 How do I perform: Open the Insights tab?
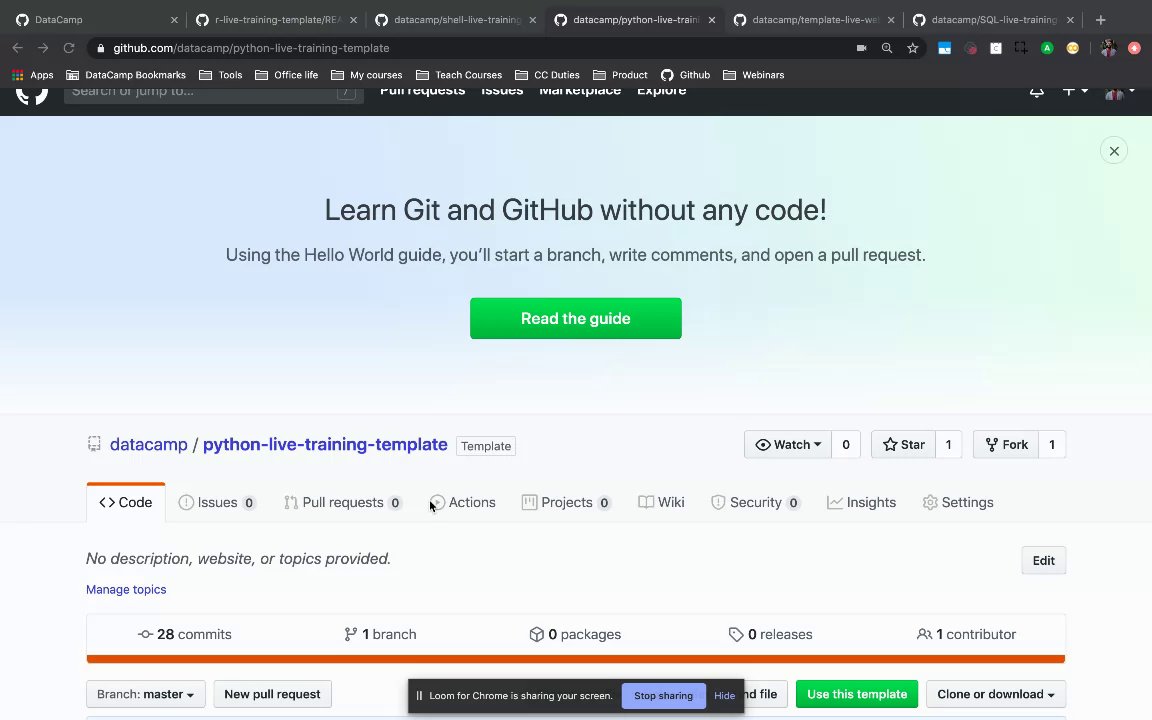pos(861,503)
